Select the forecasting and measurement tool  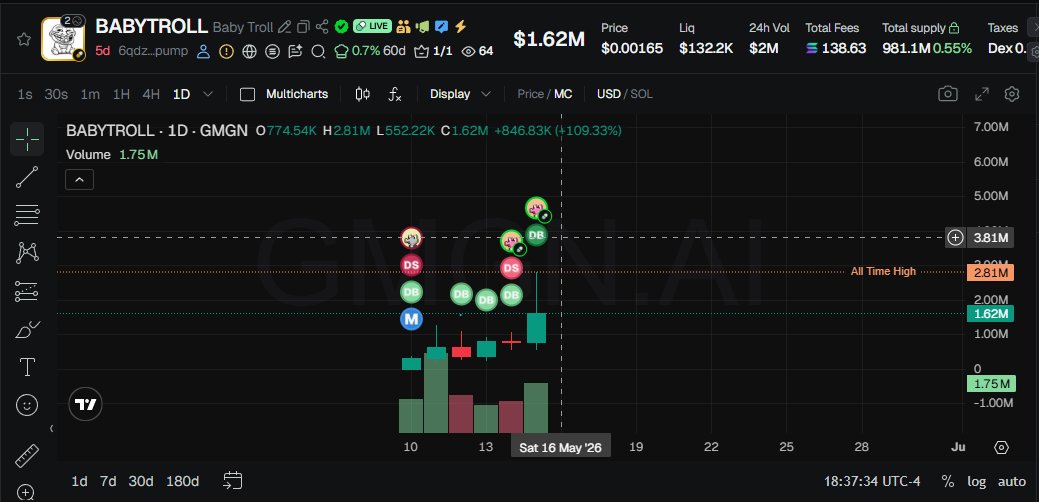27,291
